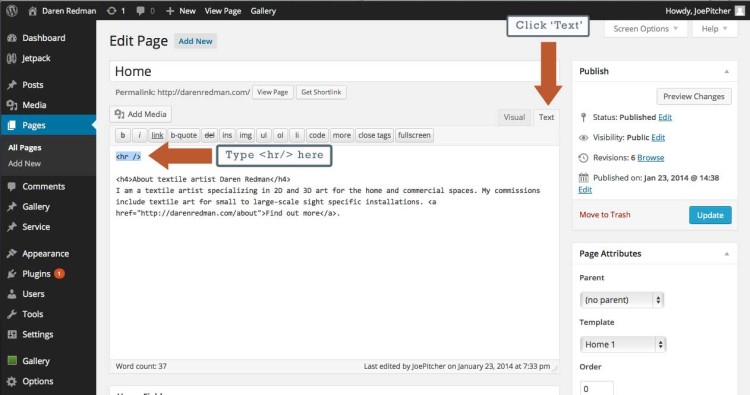Image resolution: width=750 pixels, height=395 pixels.
Task: Click the fullscreen editor button
Action: 414,135
